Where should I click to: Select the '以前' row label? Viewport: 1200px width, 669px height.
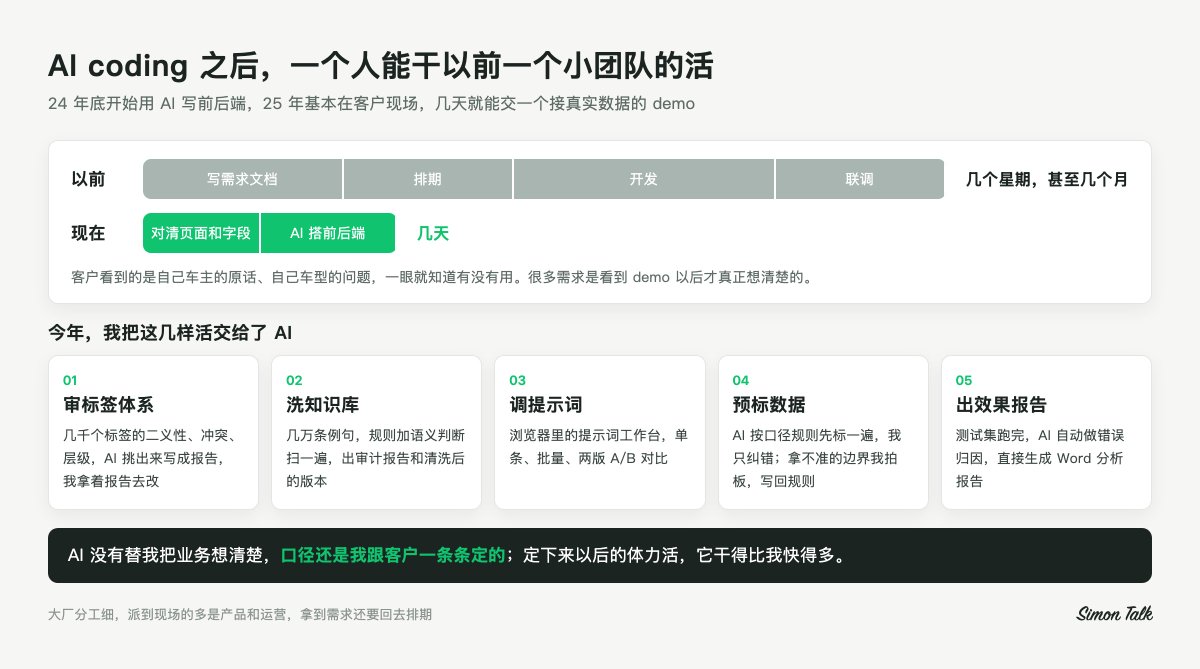click(88, 180)
